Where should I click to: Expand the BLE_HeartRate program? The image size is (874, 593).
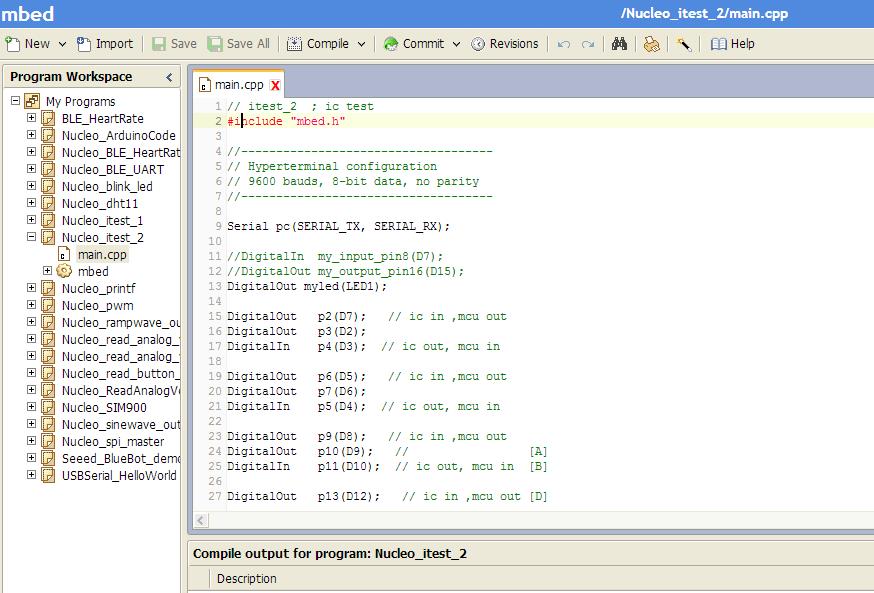click(x=32, y=118)
